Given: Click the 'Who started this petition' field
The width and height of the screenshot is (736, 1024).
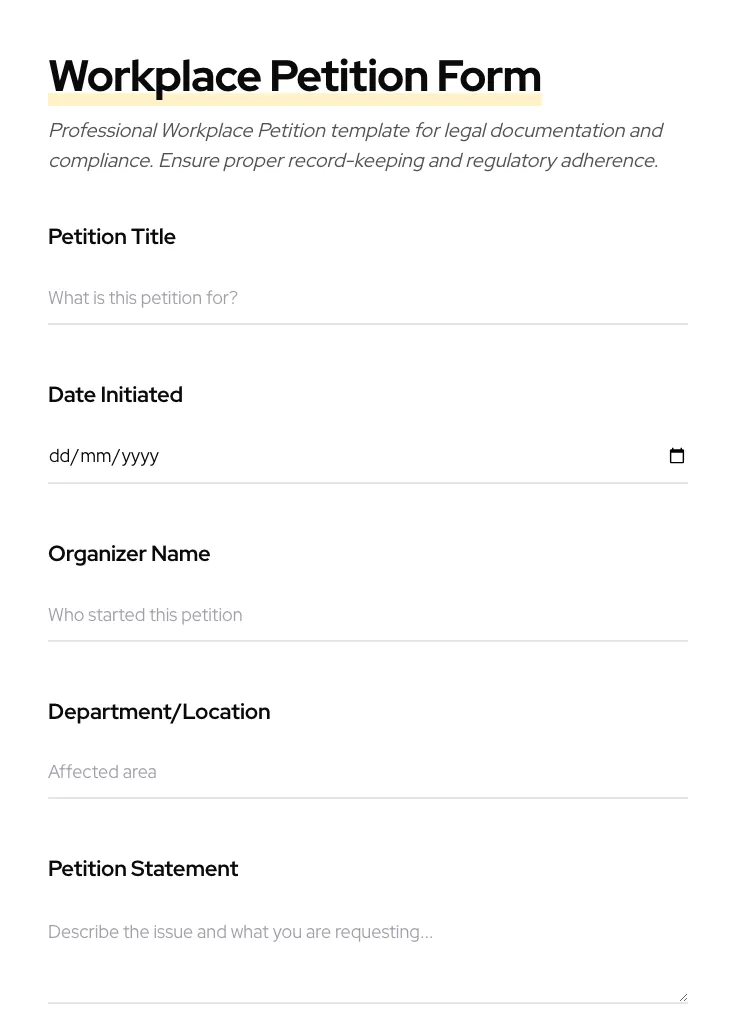Looking at the screenshot, I should [145, 615].
